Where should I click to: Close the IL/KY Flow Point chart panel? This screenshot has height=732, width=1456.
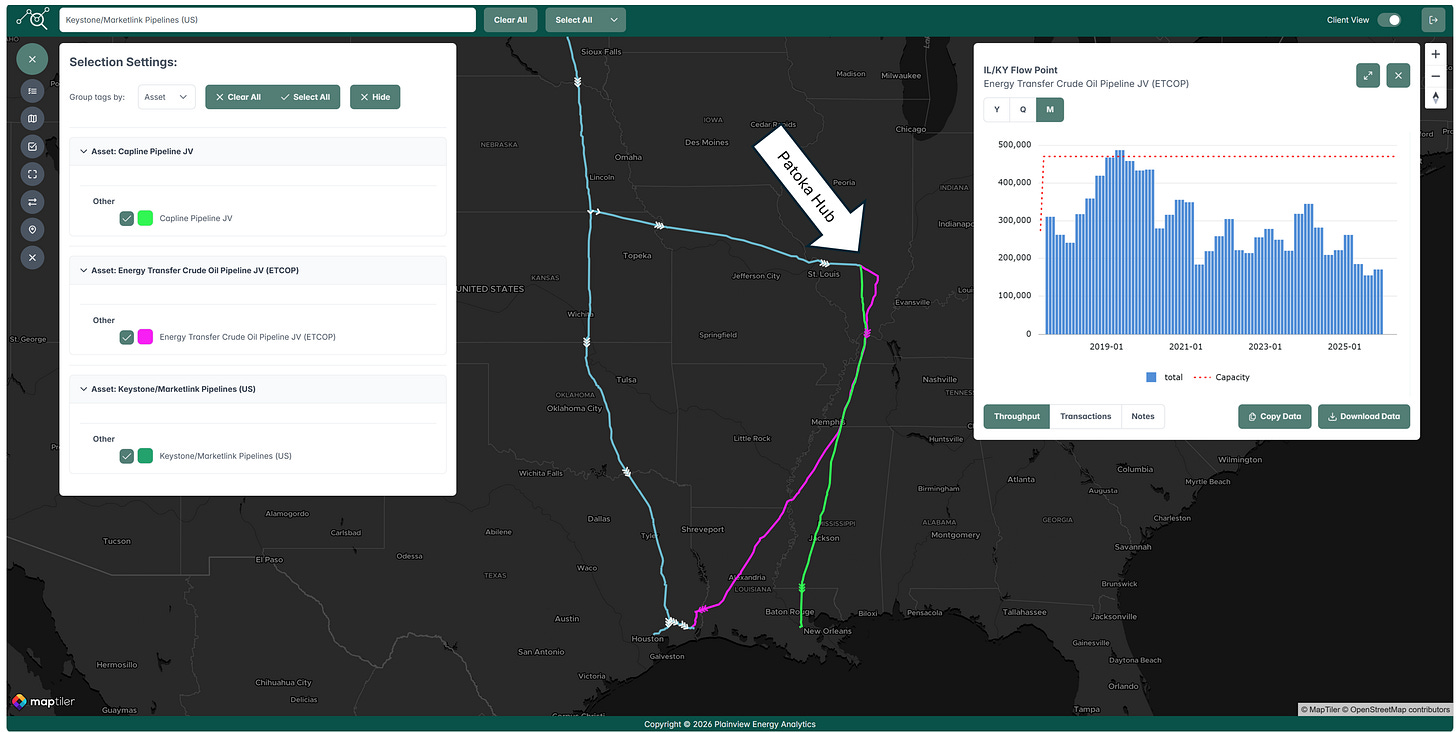point(1398,75)
